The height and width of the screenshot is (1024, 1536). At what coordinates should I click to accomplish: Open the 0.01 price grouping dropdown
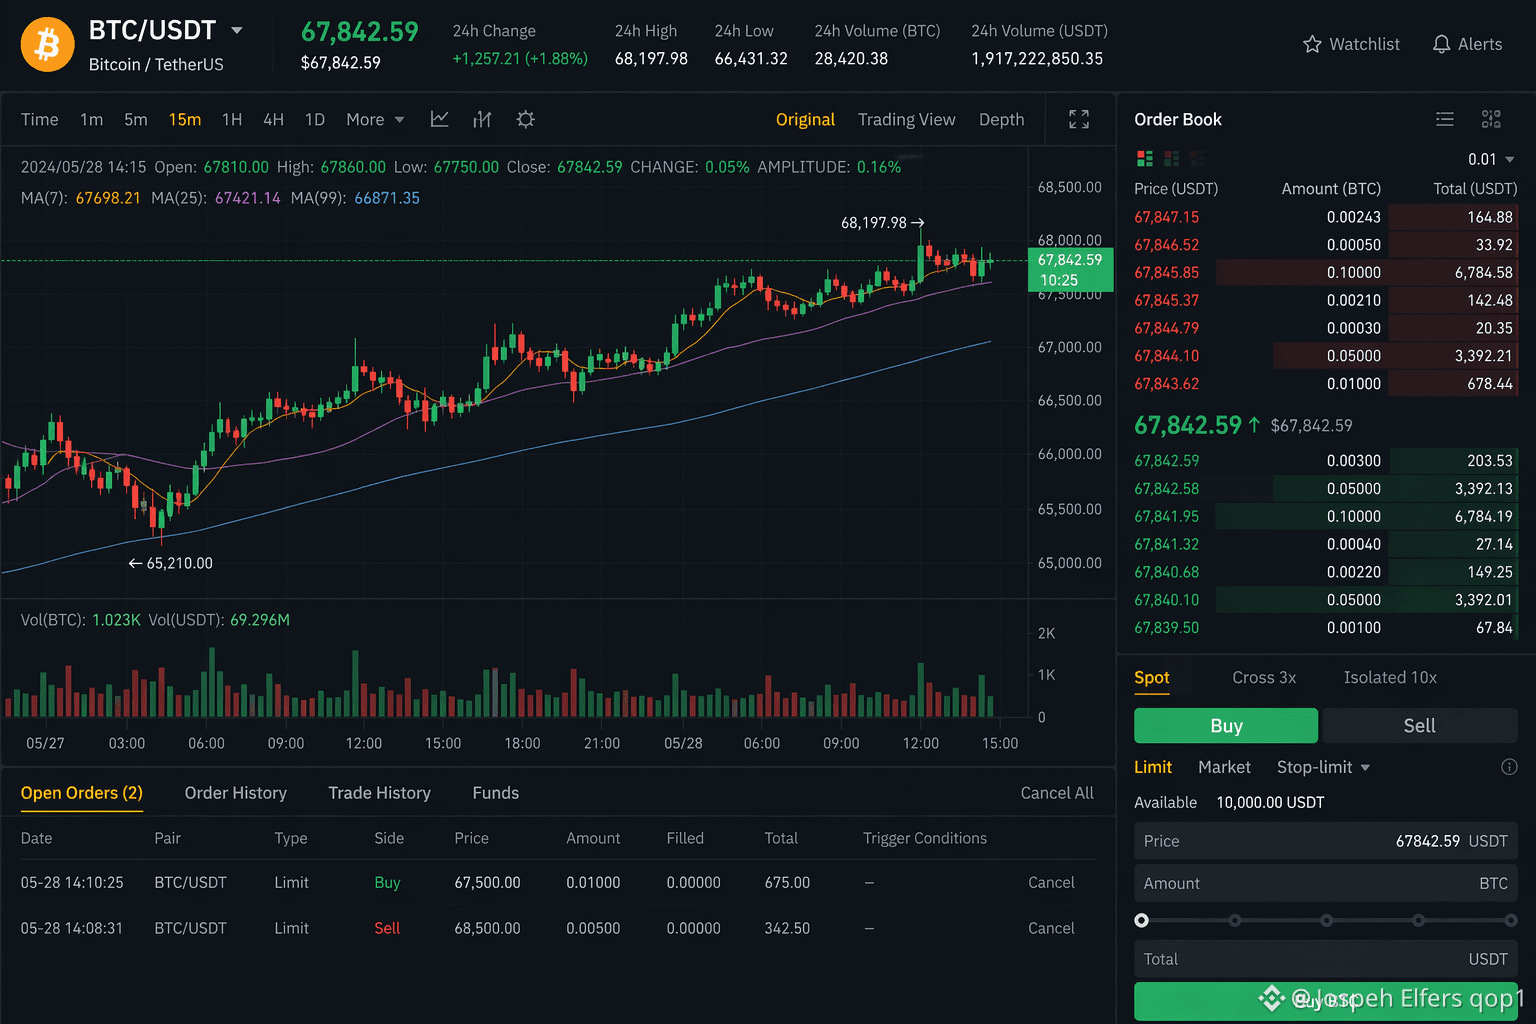coord(1491,159)
